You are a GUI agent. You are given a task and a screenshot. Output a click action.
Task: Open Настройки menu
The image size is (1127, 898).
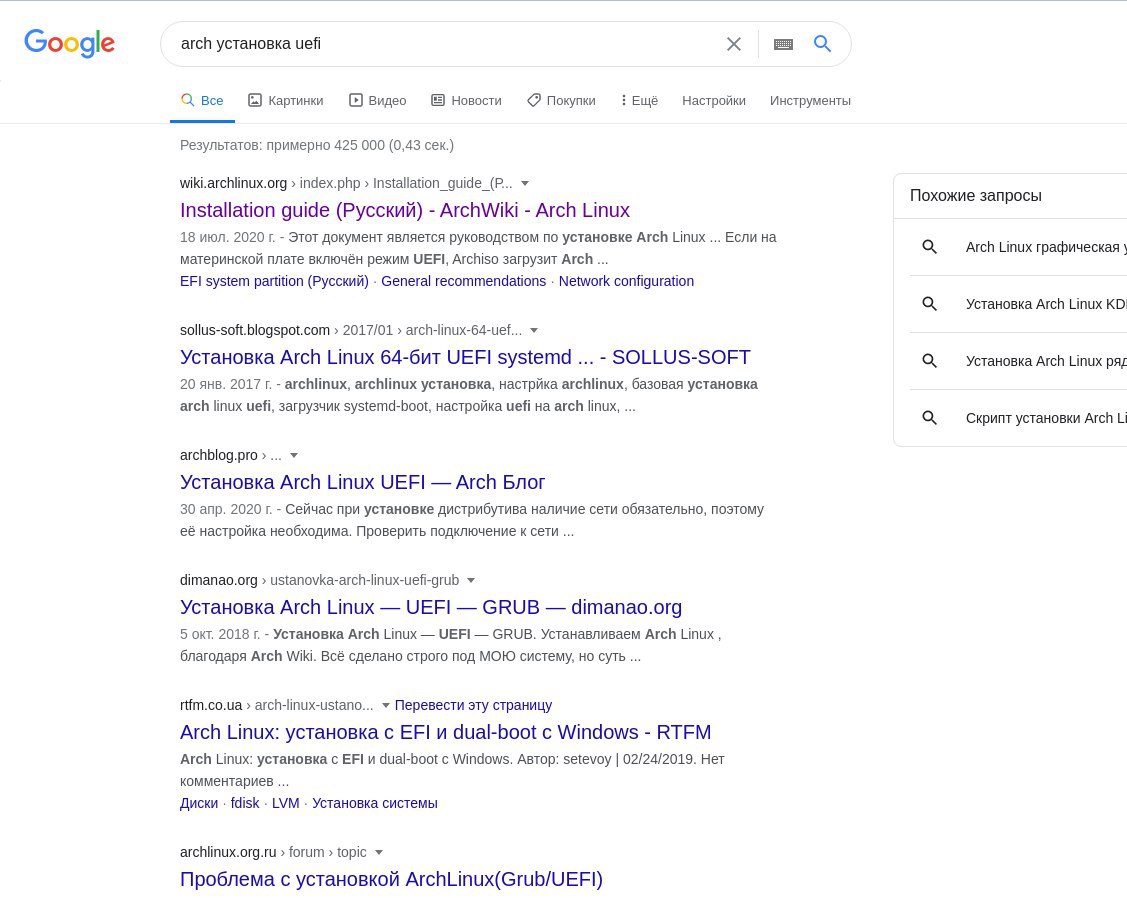point(714,101)
